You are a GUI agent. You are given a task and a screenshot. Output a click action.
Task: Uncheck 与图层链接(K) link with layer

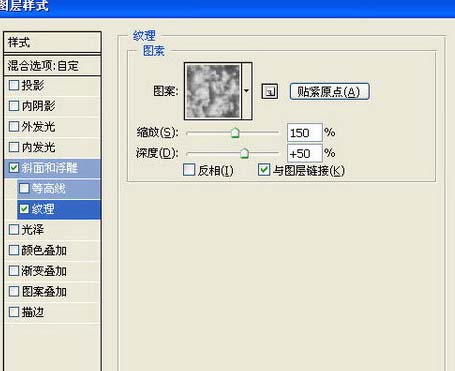(264, 170)
